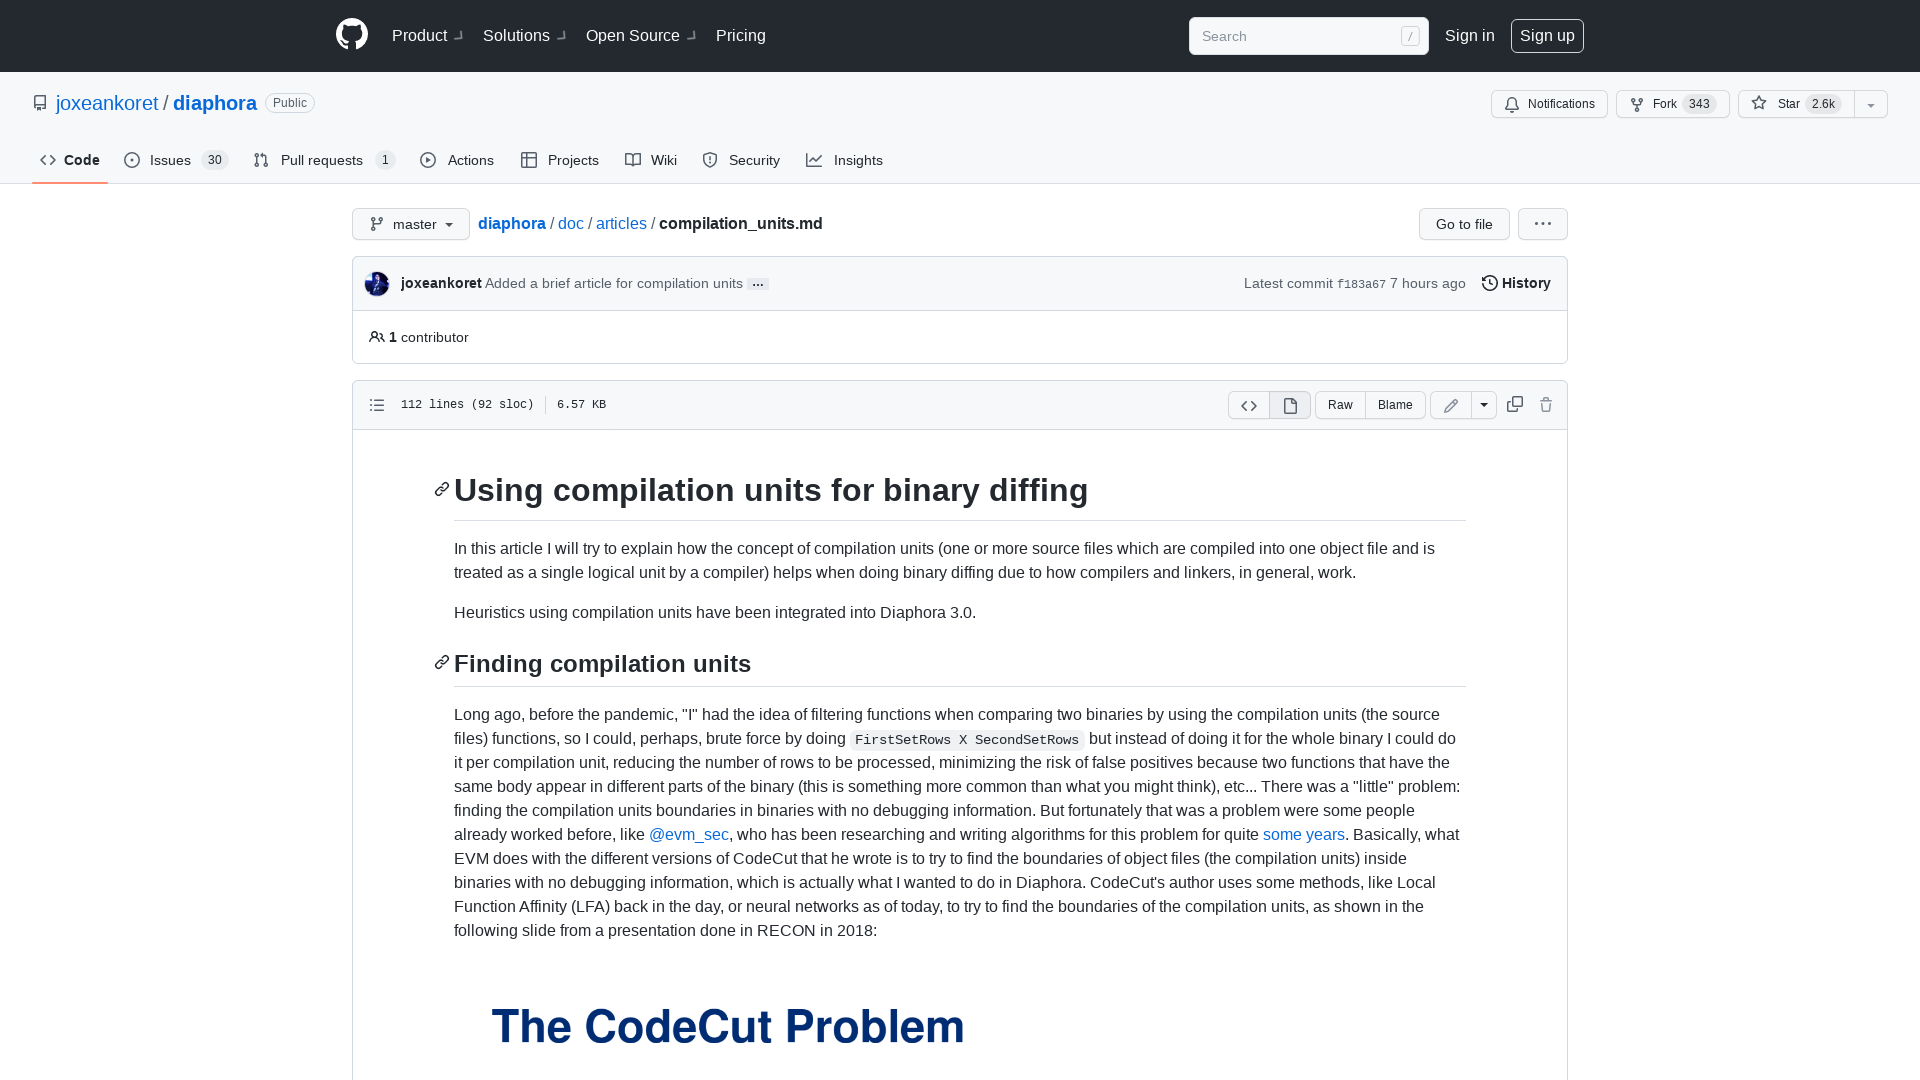Click the @evm_sec profile link
Screen dimensions: 1920x1080
pyautogui.click(x=688, y=835)
